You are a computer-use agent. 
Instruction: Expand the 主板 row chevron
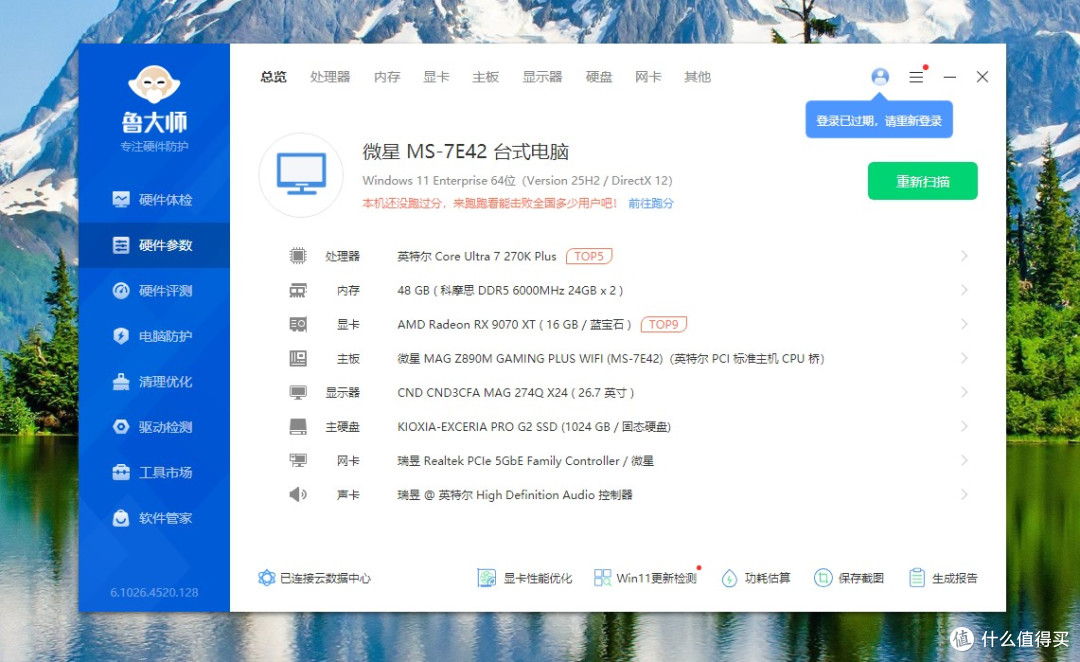click(964, 358)
